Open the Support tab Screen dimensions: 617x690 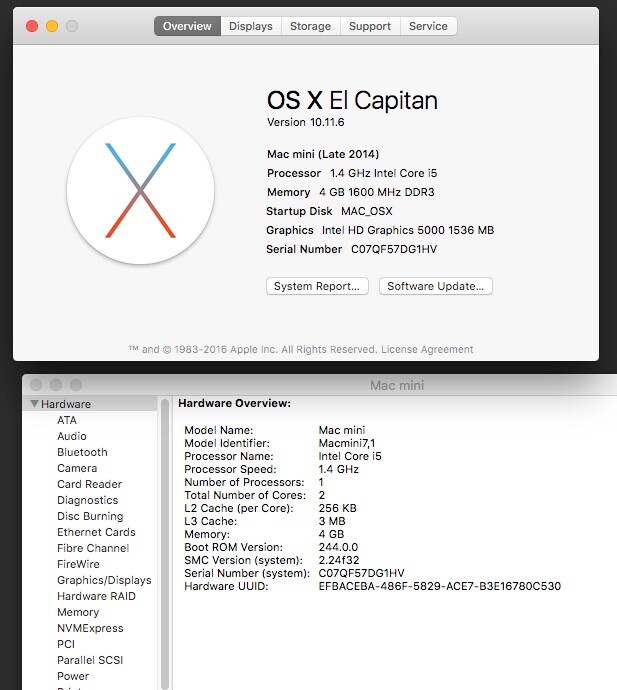(370, 26)
